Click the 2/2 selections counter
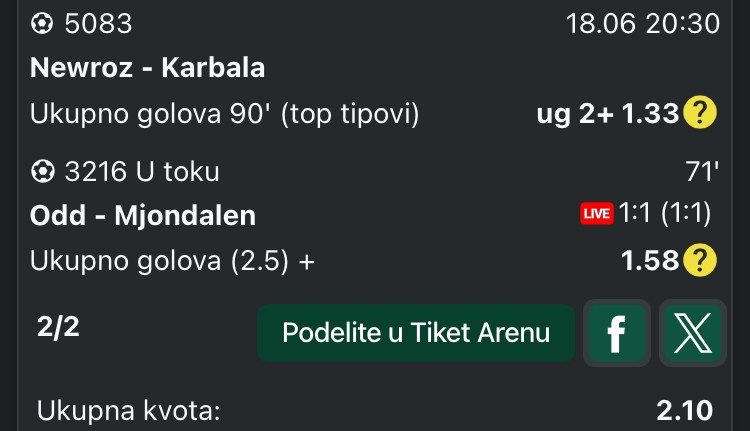 [58, 328]
